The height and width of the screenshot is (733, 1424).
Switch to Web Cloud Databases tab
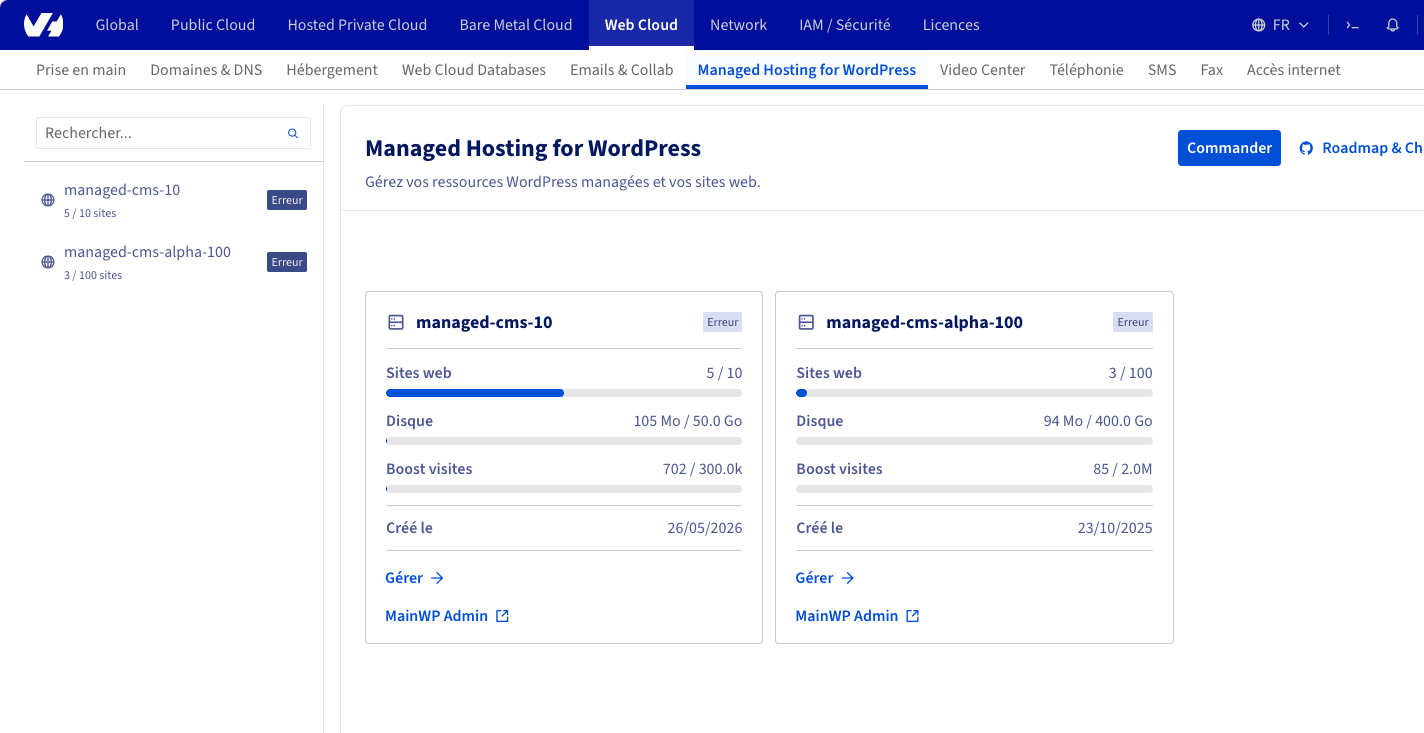(x=474, y=70)
